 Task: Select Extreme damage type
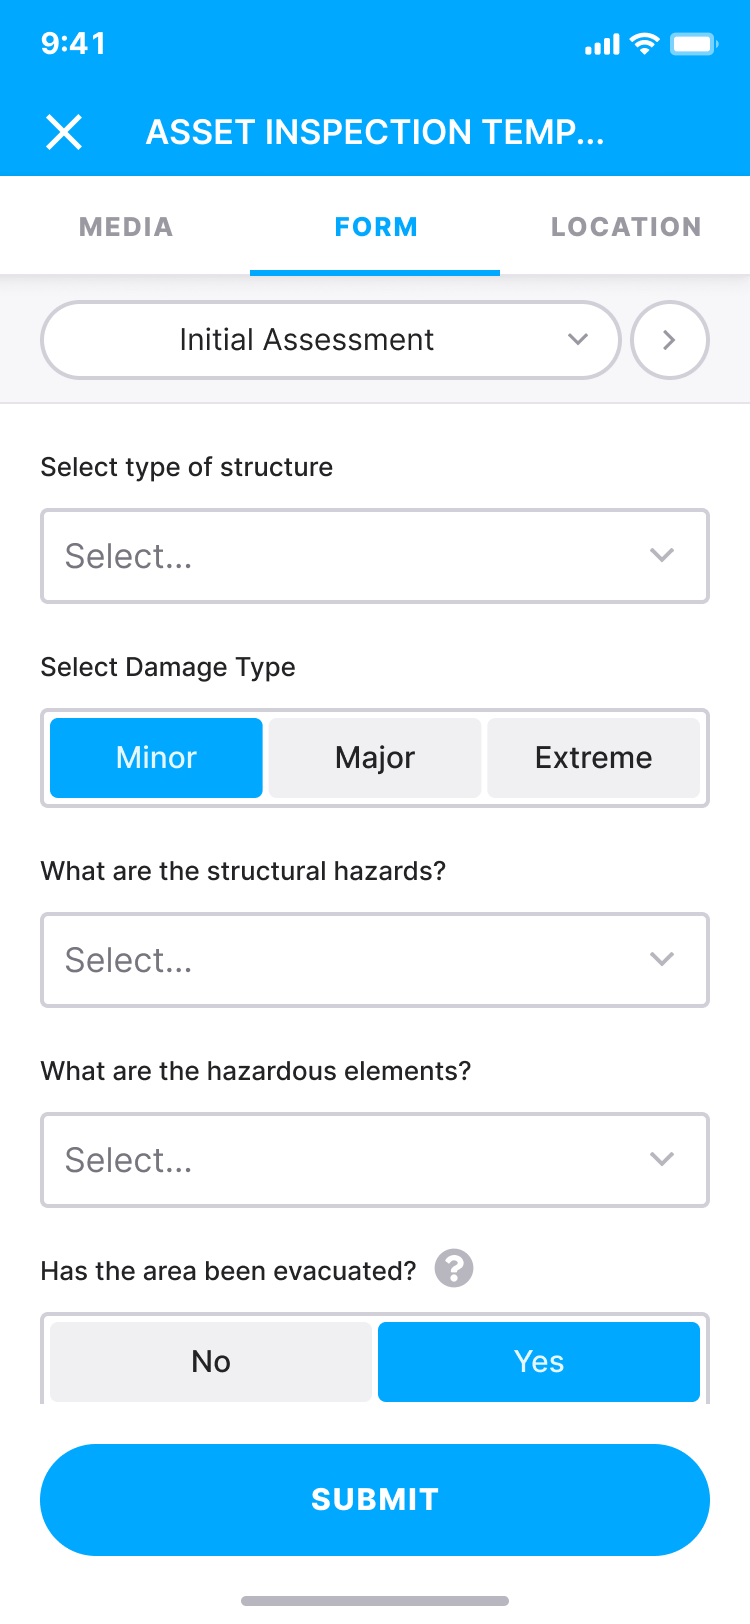[594, 757]
